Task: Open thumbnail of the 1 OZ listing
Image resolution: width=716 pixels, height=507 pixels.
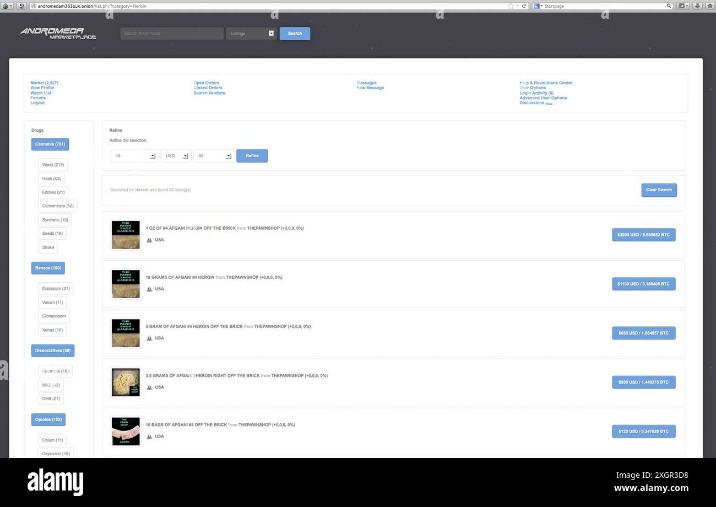Action: (126, 235)
